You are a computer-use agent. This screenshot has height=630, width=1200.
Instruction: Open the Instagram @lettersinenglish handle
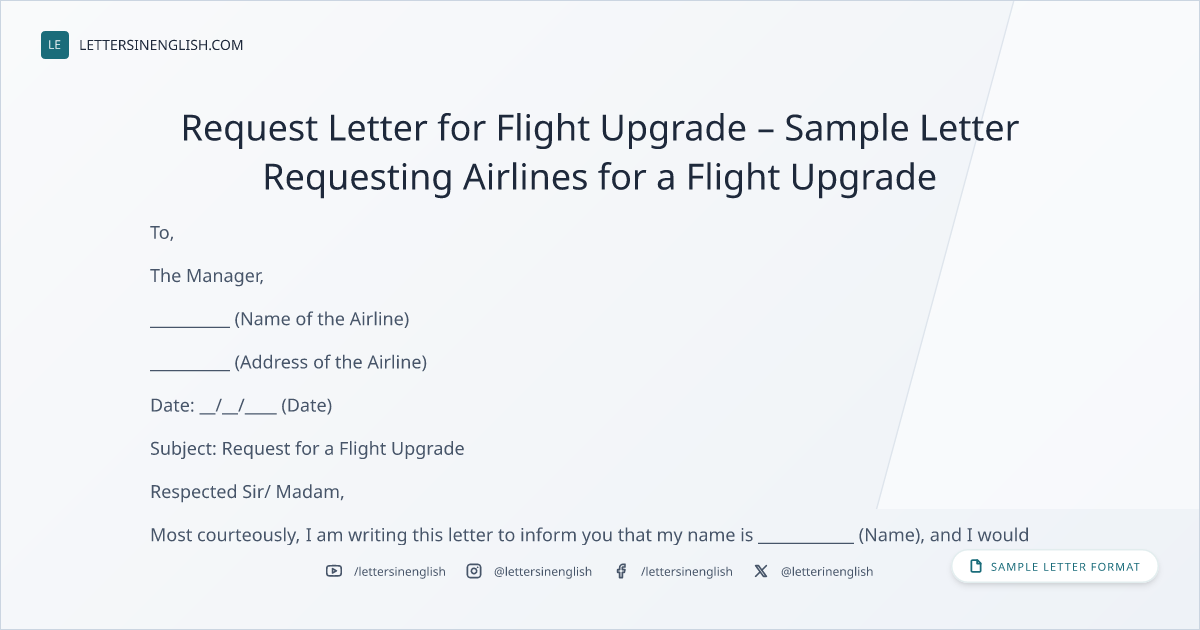(543, 571)
